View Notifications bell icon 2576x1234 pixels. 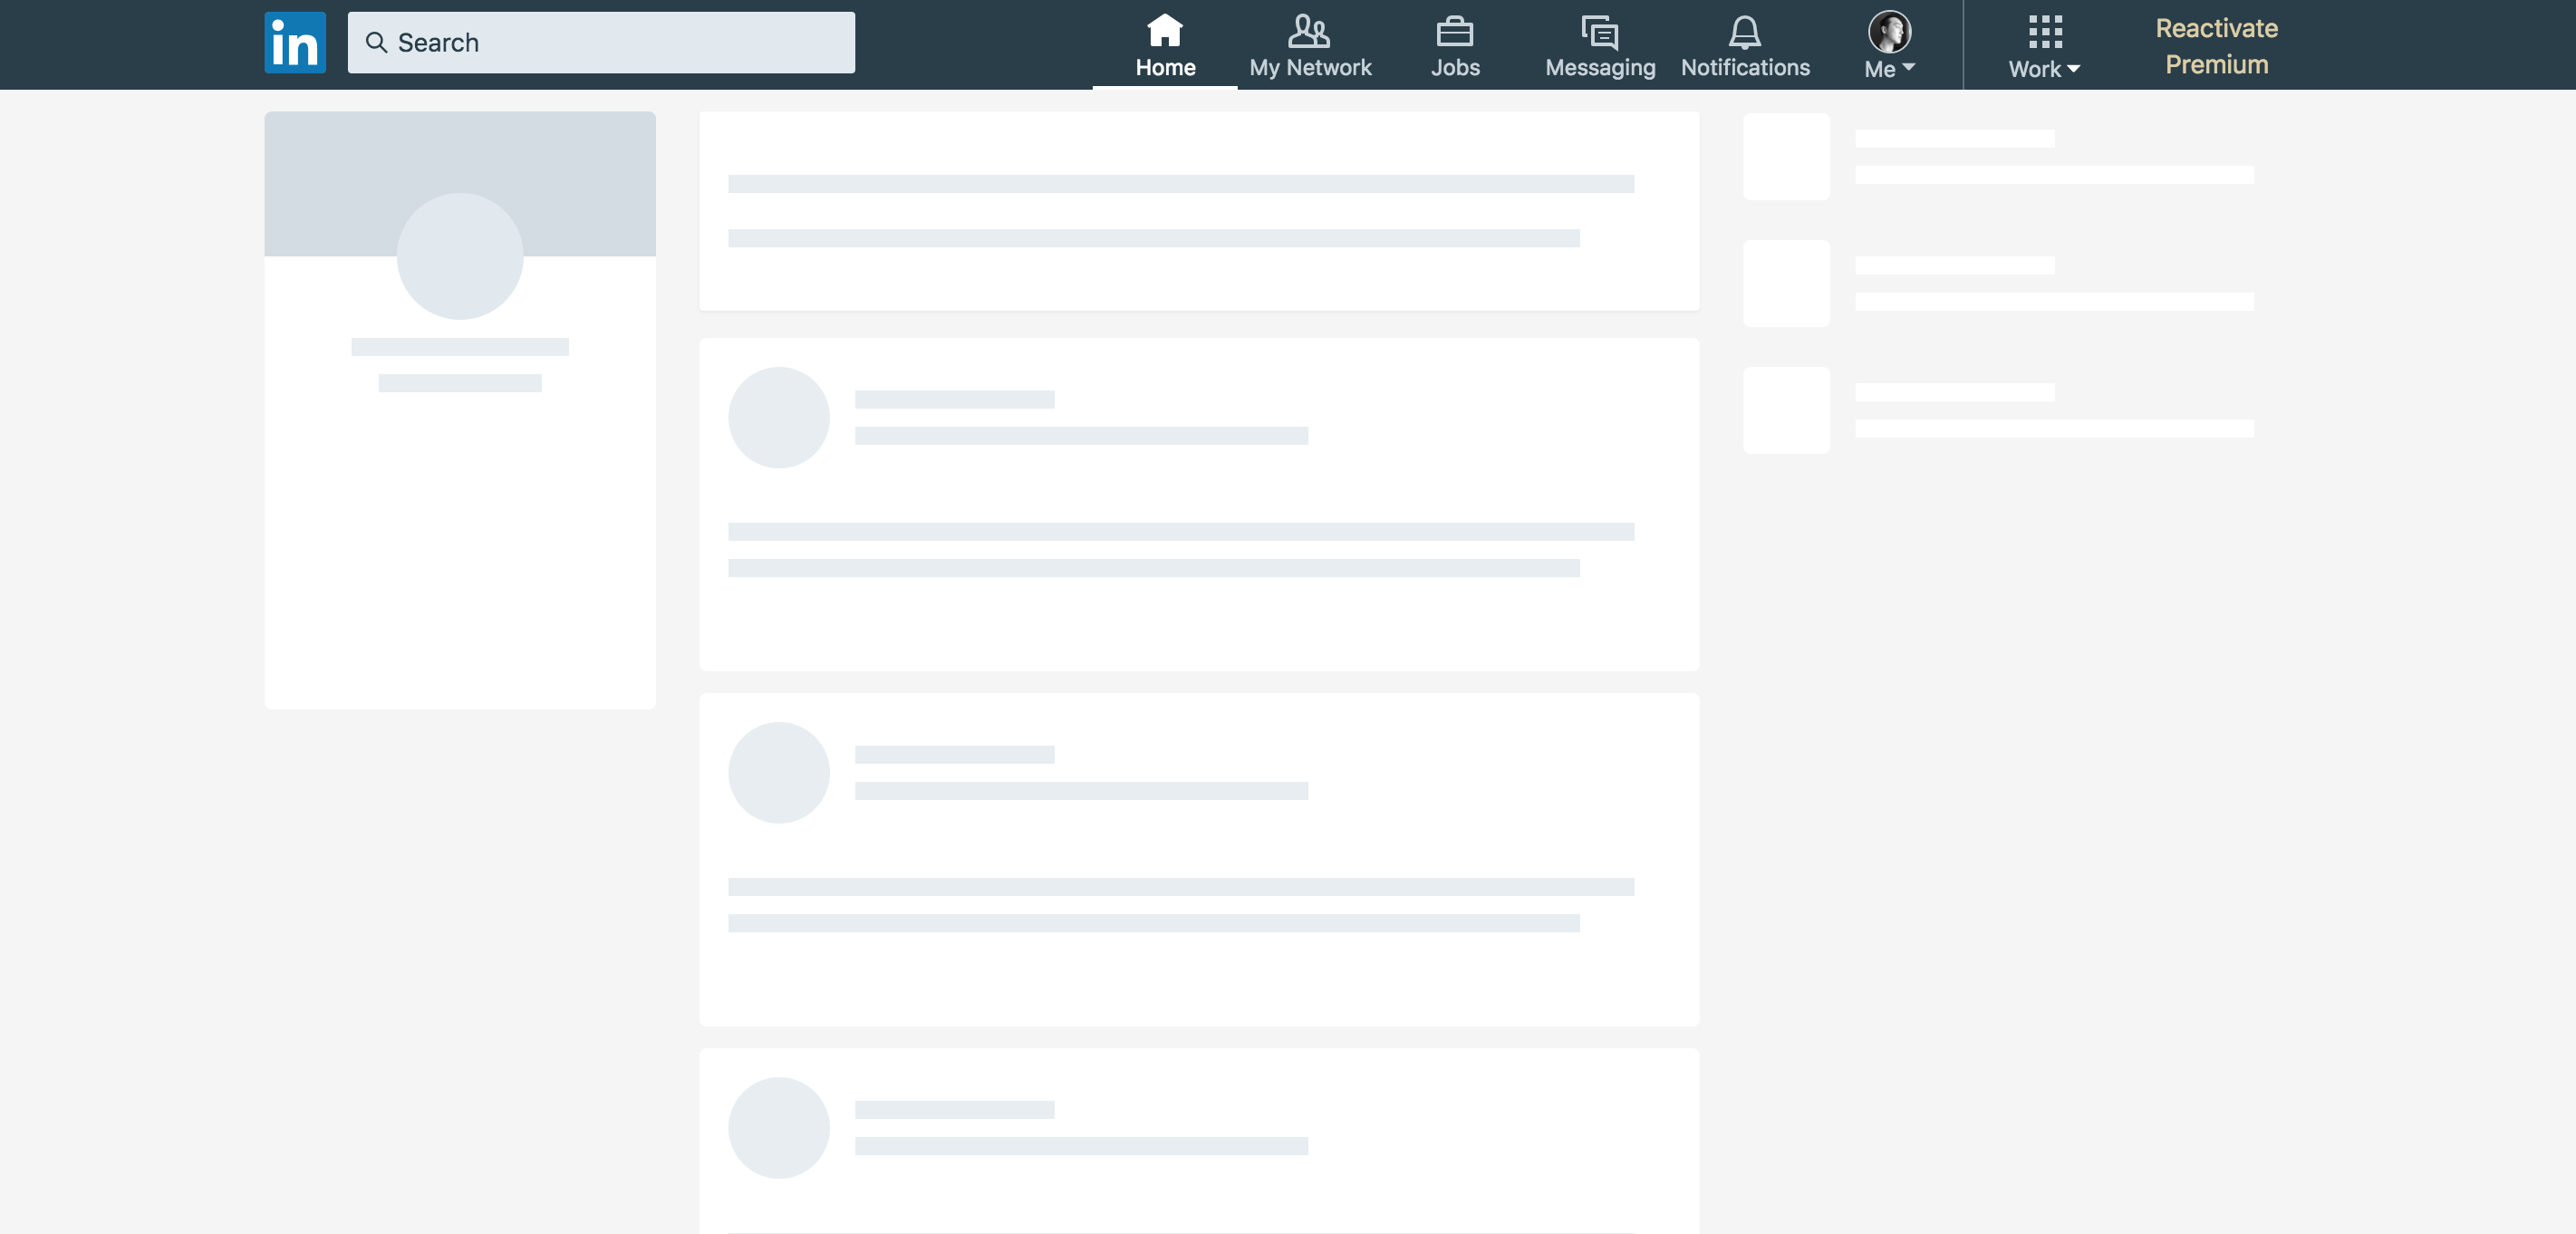1743,31
